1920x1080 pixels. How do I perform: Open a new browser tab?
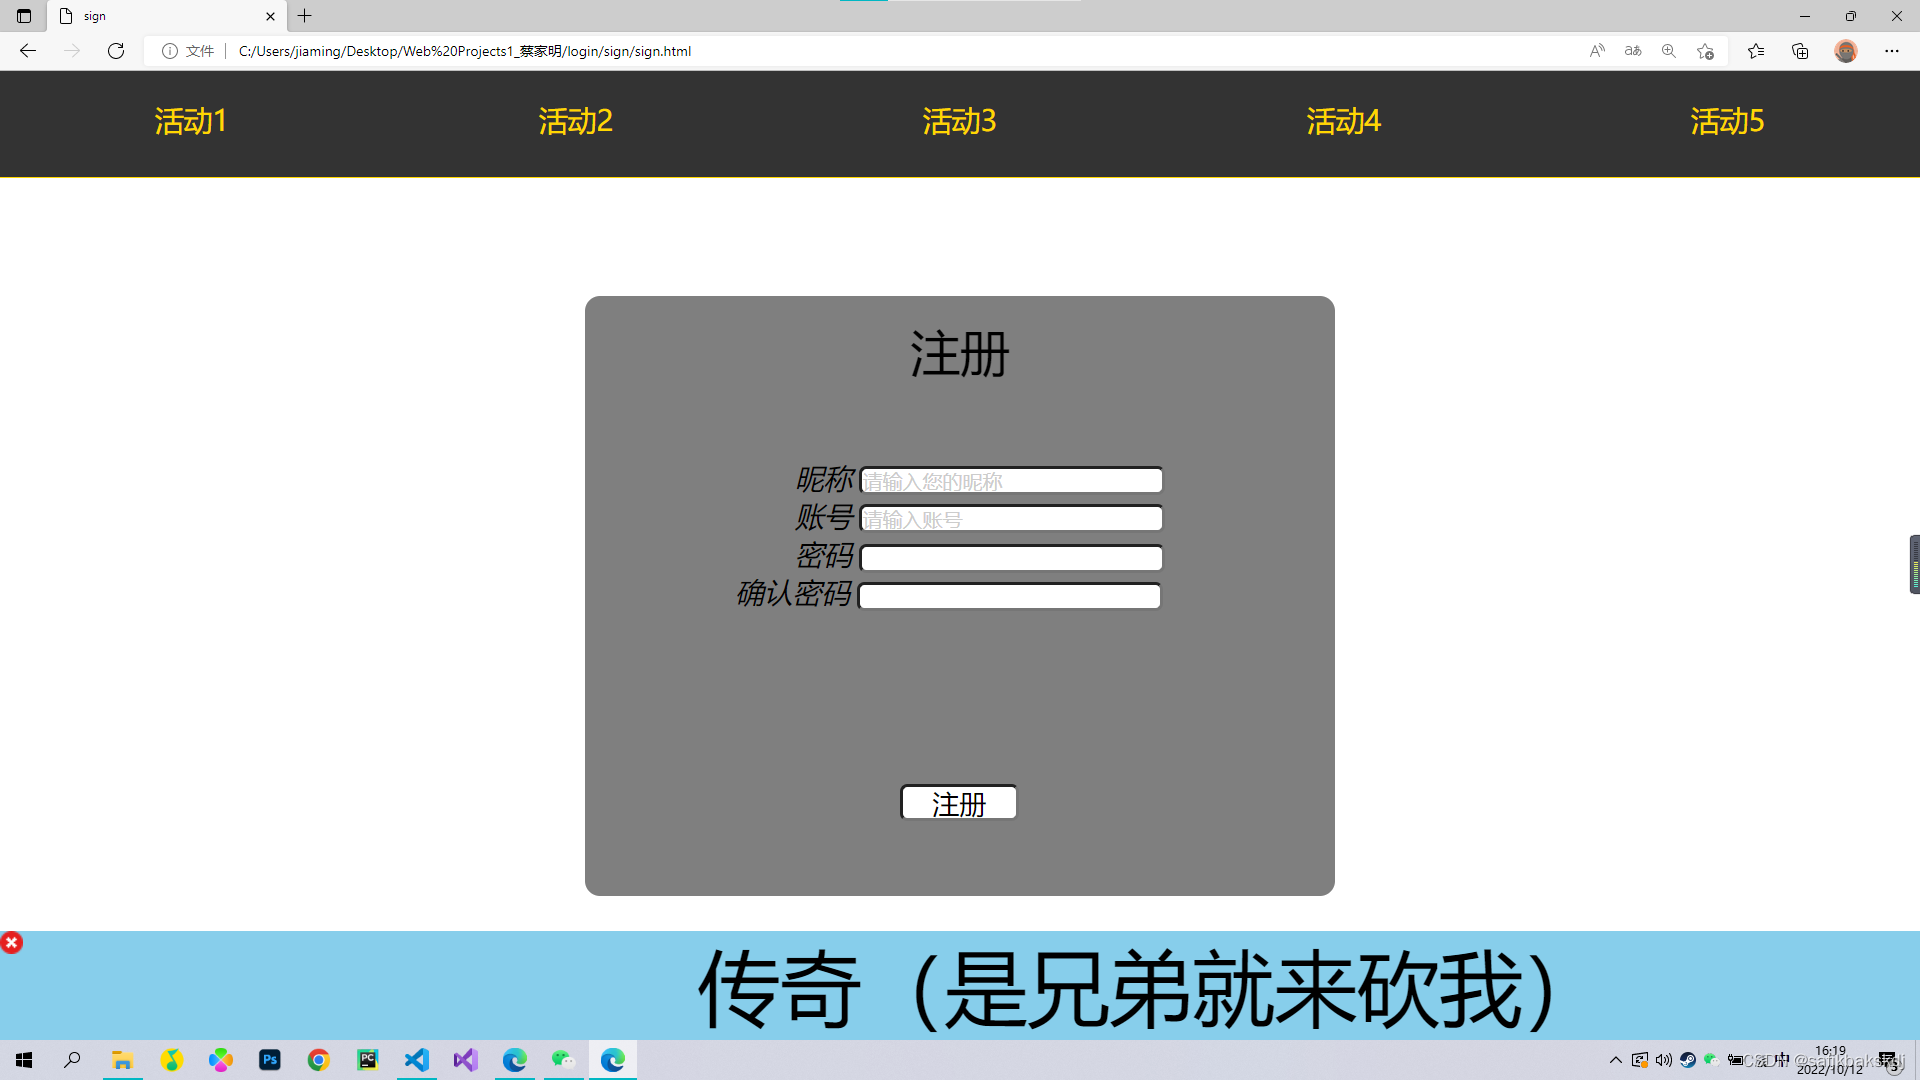click(305, 16)
